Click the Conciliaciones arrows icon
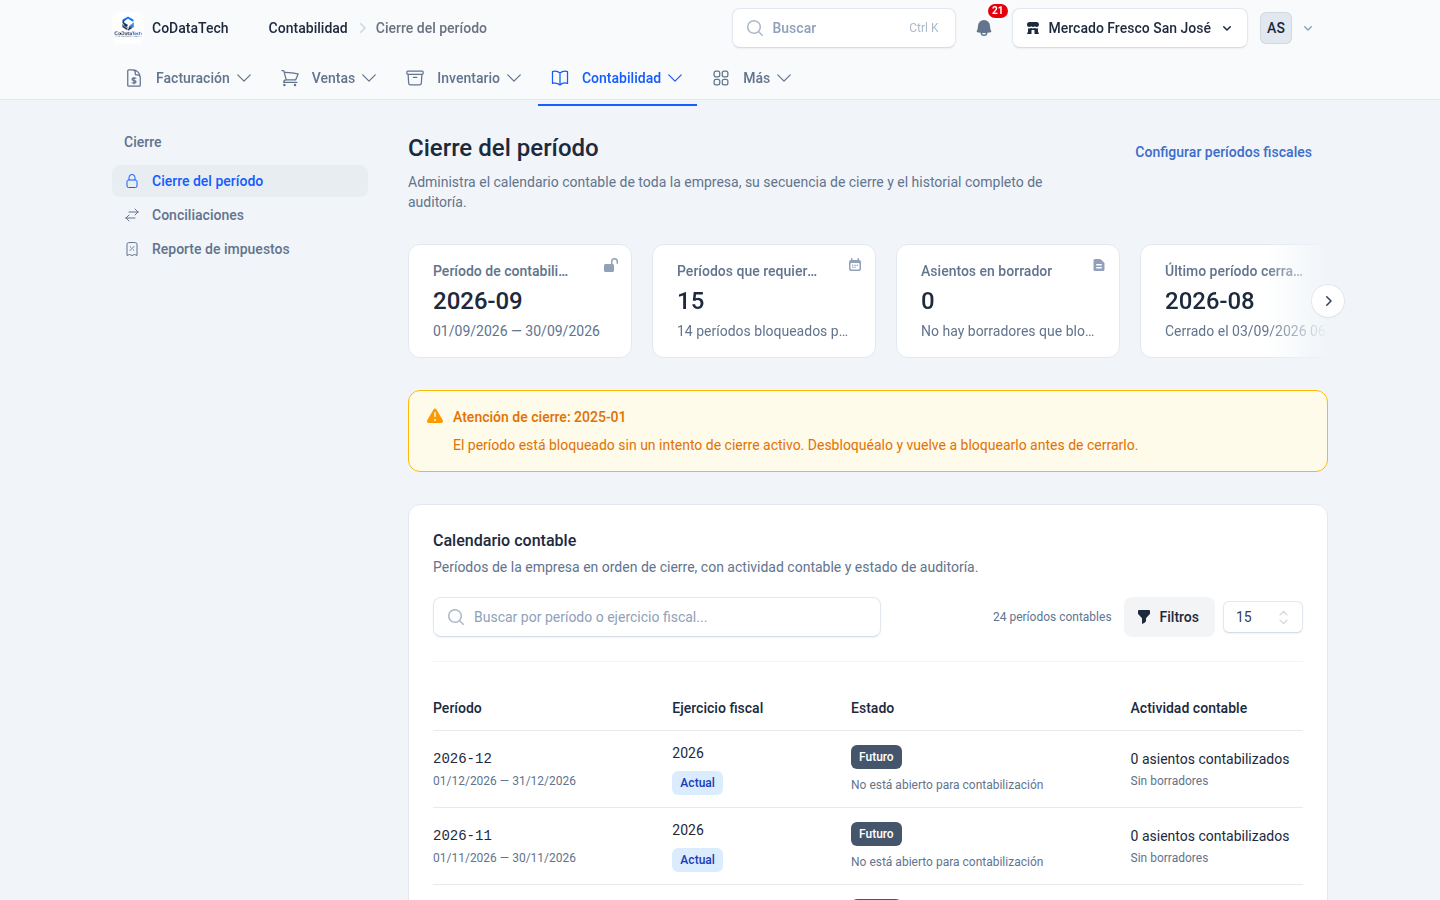This screenshot has width=1440, height=900. pyautogui.click(x=132, y=215)
